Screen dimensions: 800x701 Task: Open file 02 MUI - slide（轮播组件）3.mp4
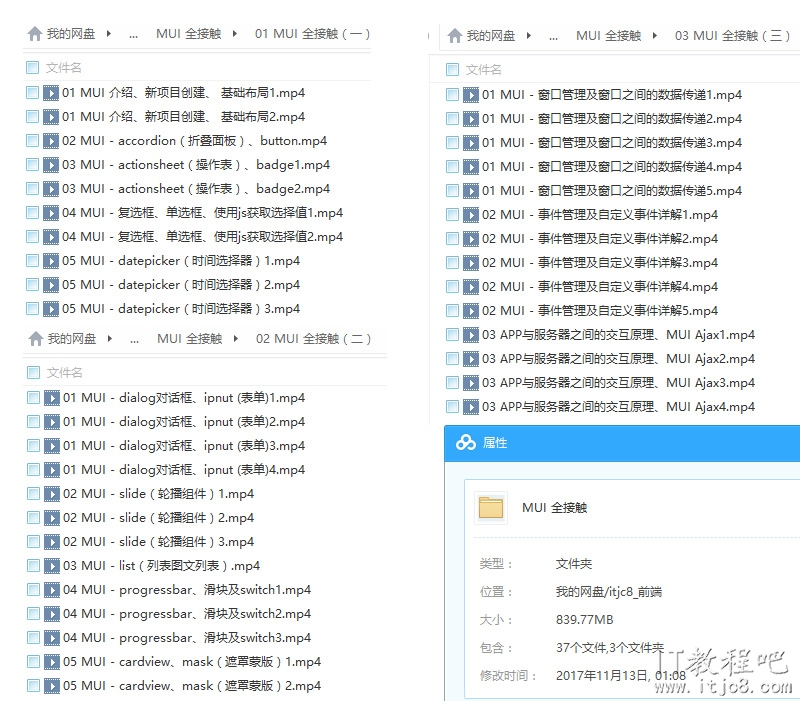(x=159, y=541)
